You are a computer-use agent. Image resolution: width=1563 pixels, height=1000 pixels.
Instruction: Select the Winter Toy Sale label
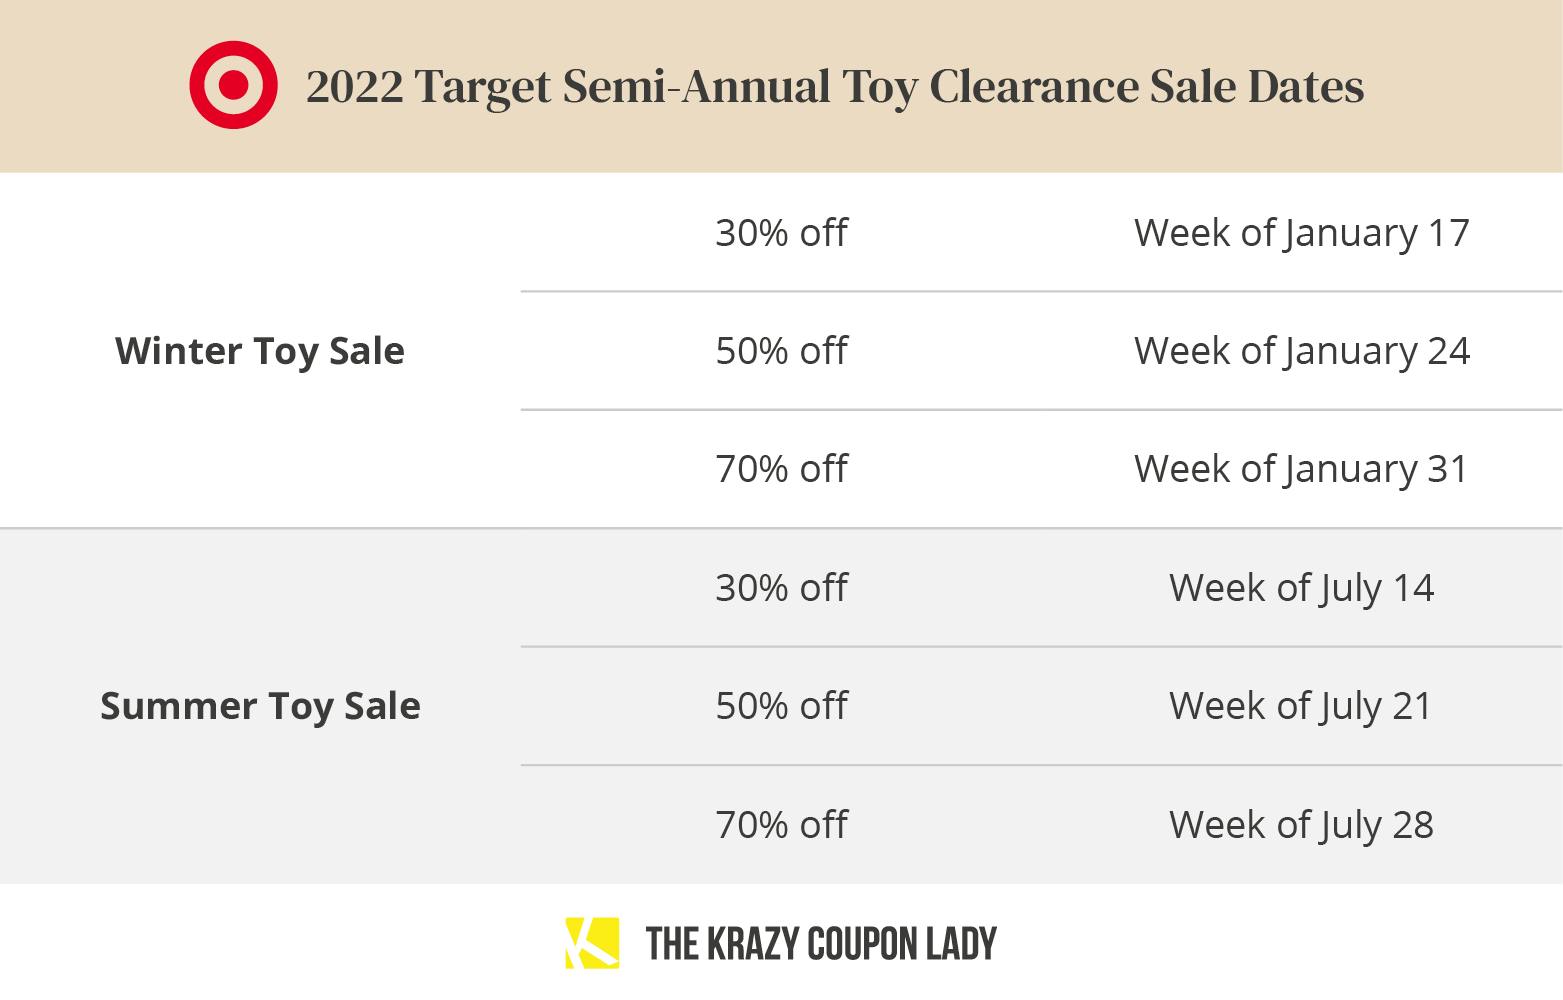pos(260,351)
